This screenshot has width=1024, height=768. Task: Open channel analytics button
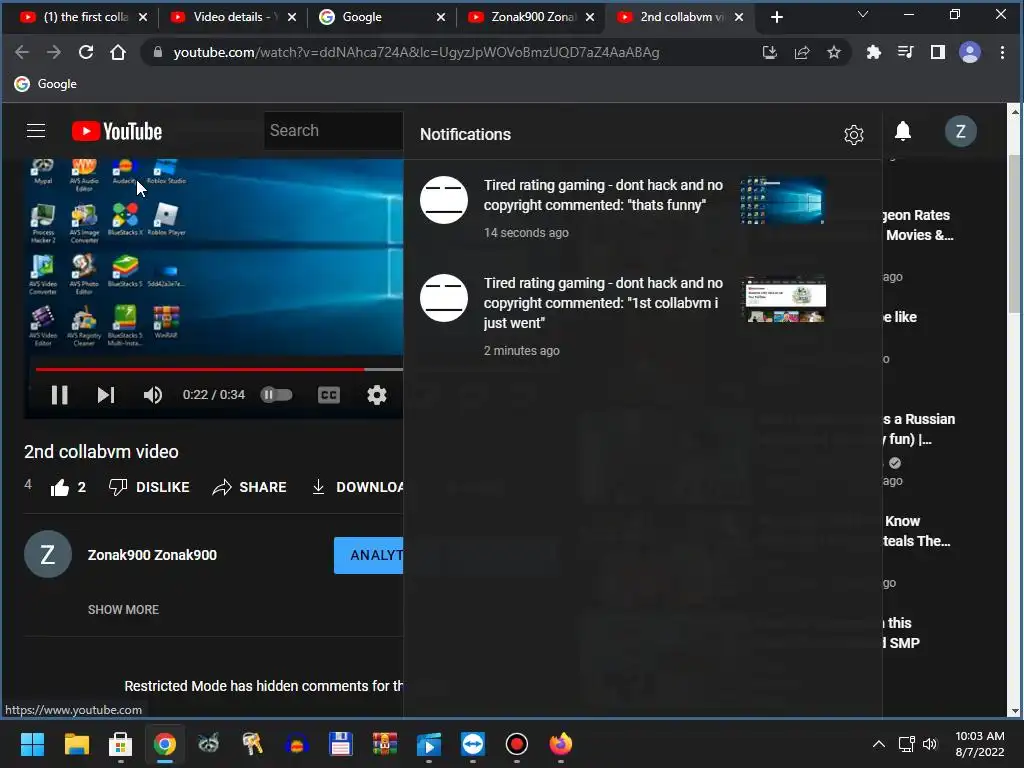click(x=368, y=555)
